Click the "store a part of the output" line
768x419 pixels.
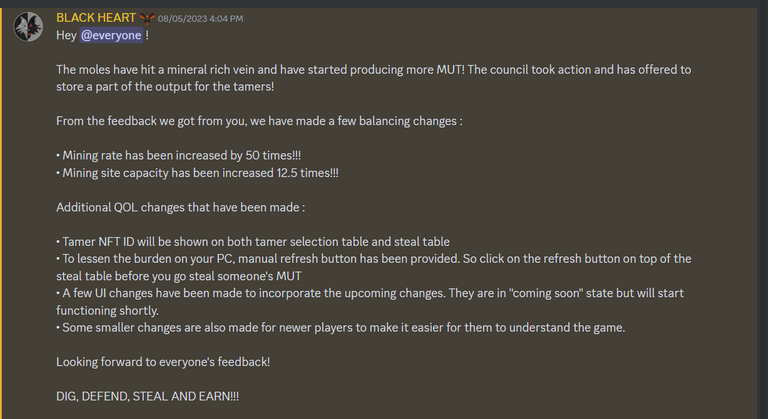[165, 87]
